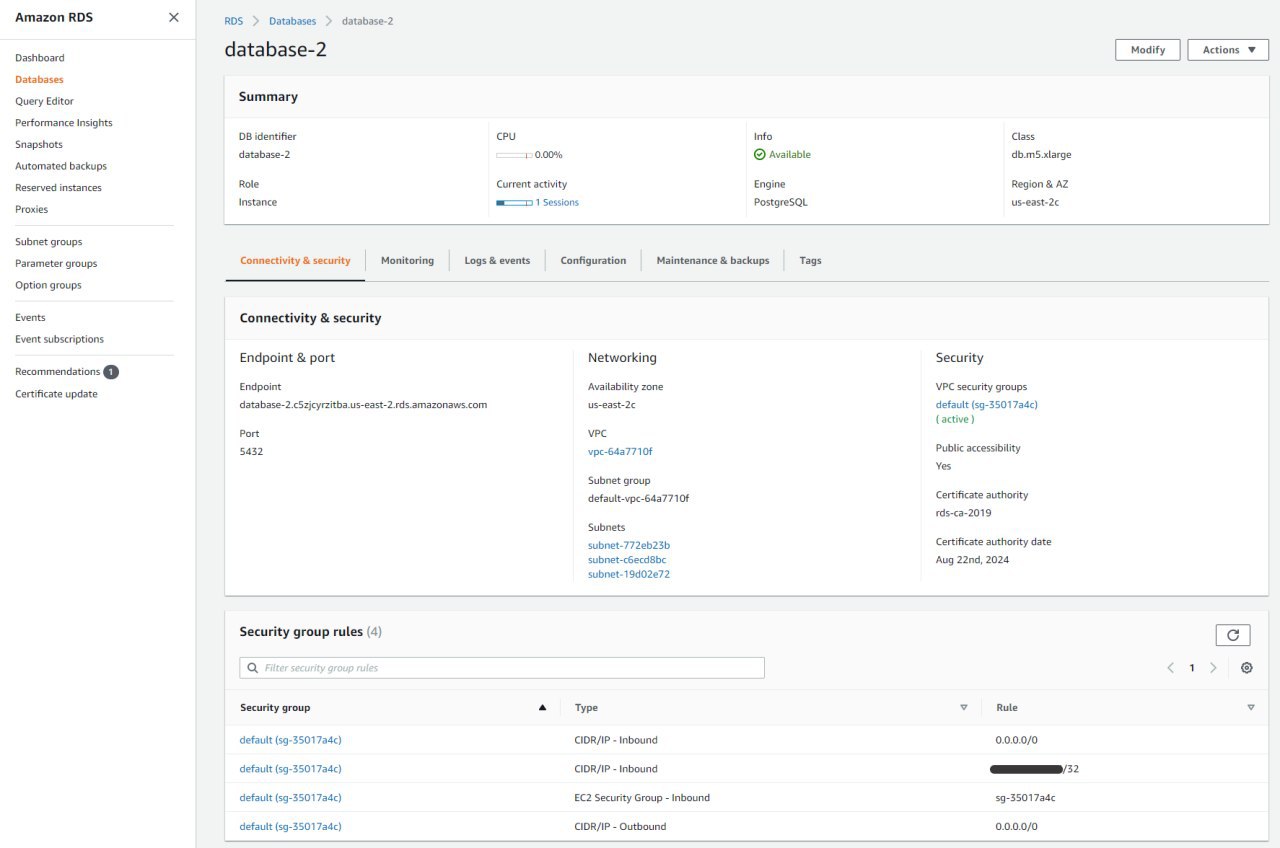Select the Connectivity & security tab

pyautogui.click(x=295, y=260)
